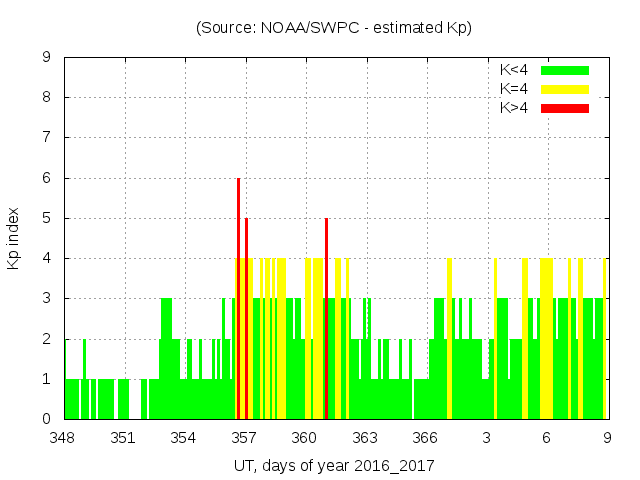This screenshot has height=480, width=640.
Task: Click y-axis tick label 0
Action: [47, 419]
